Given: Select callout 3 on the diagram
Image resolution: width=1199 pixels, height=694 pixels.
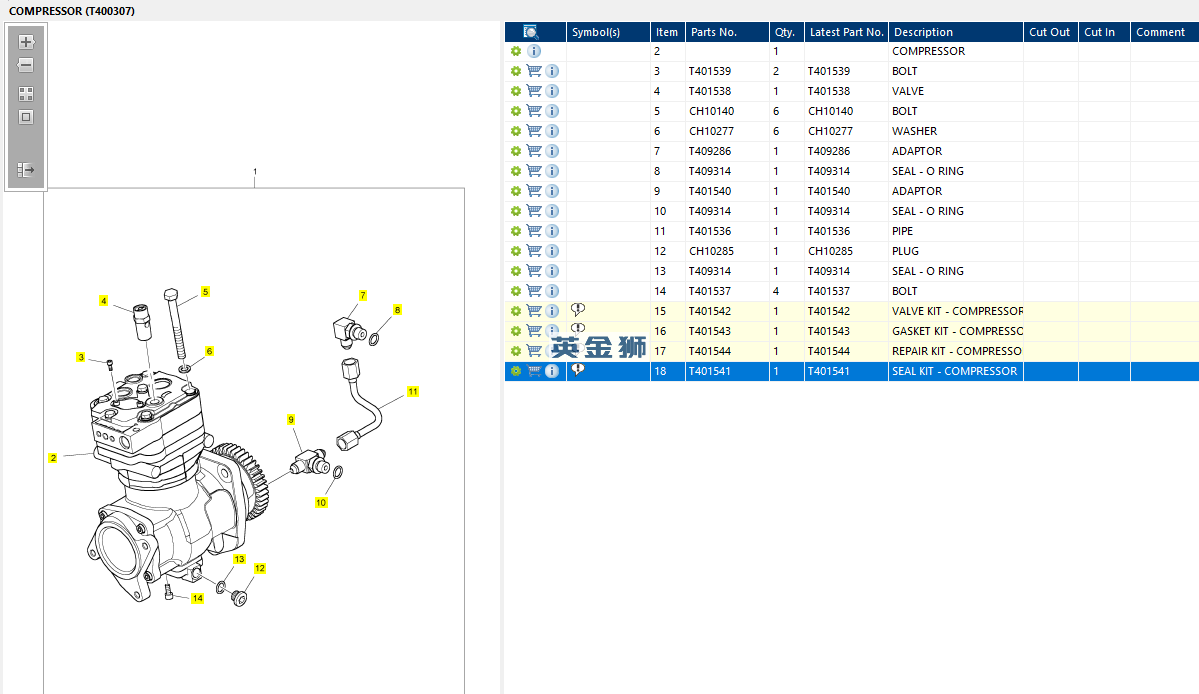Looking at the screenshot, I should pyautogui.click(x=80, y=358).
